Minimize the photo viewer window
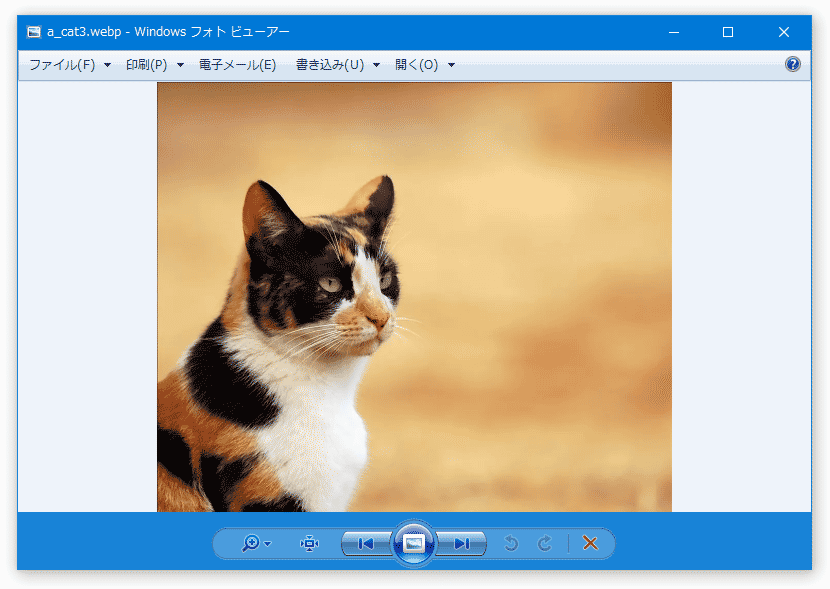Viewport: 830px width, 589px height. (674, 32)
